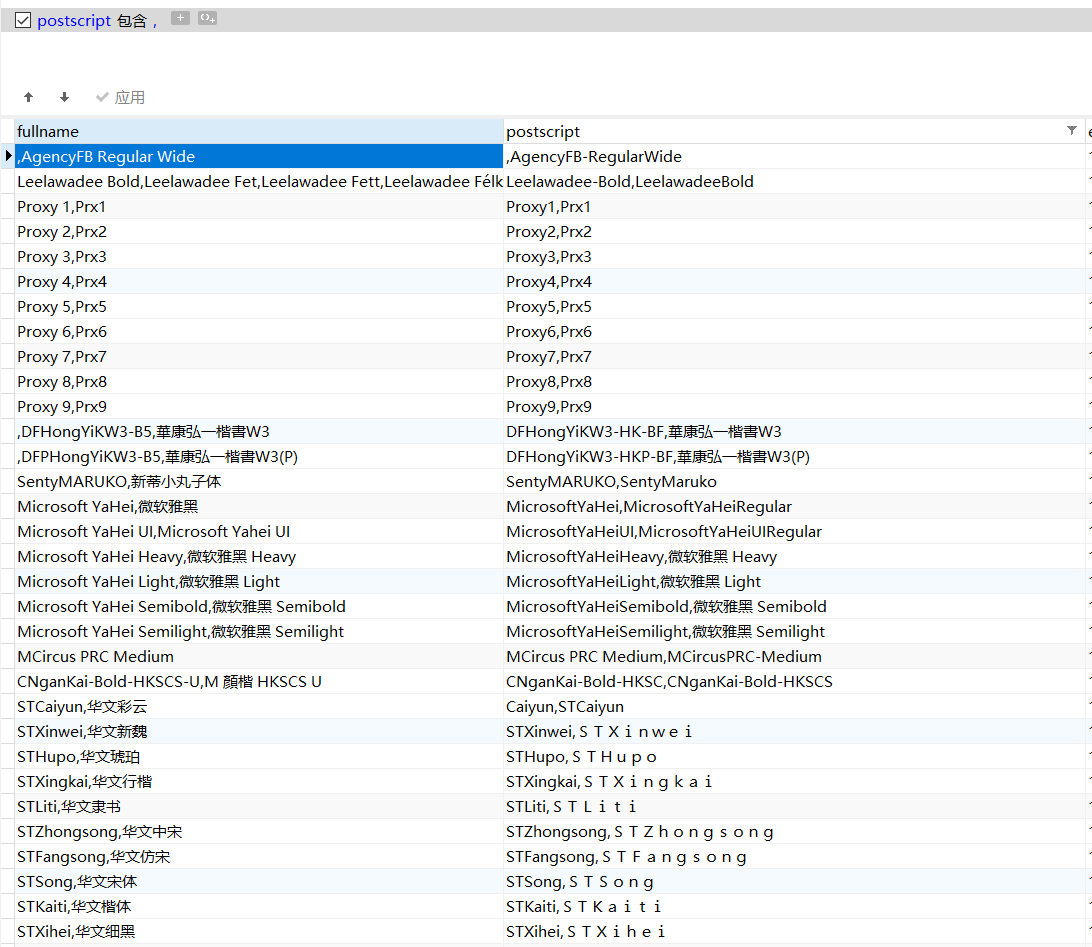This screenshot has width=1092, height=947.
Task: Select the 'Proxy9,Prx9' postscript cell
Action: click(x=794, y=407)
